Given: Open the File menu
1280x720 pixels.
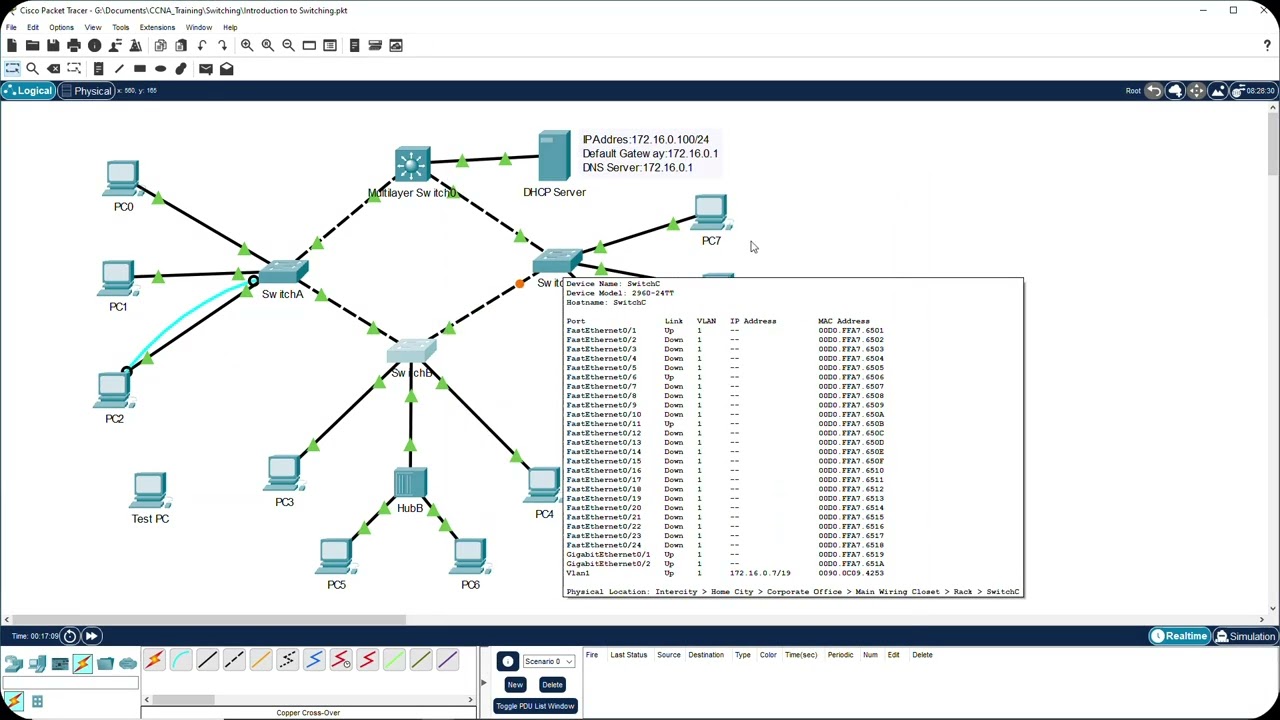Looking at the screenshot, I should [x=11, y=27].
